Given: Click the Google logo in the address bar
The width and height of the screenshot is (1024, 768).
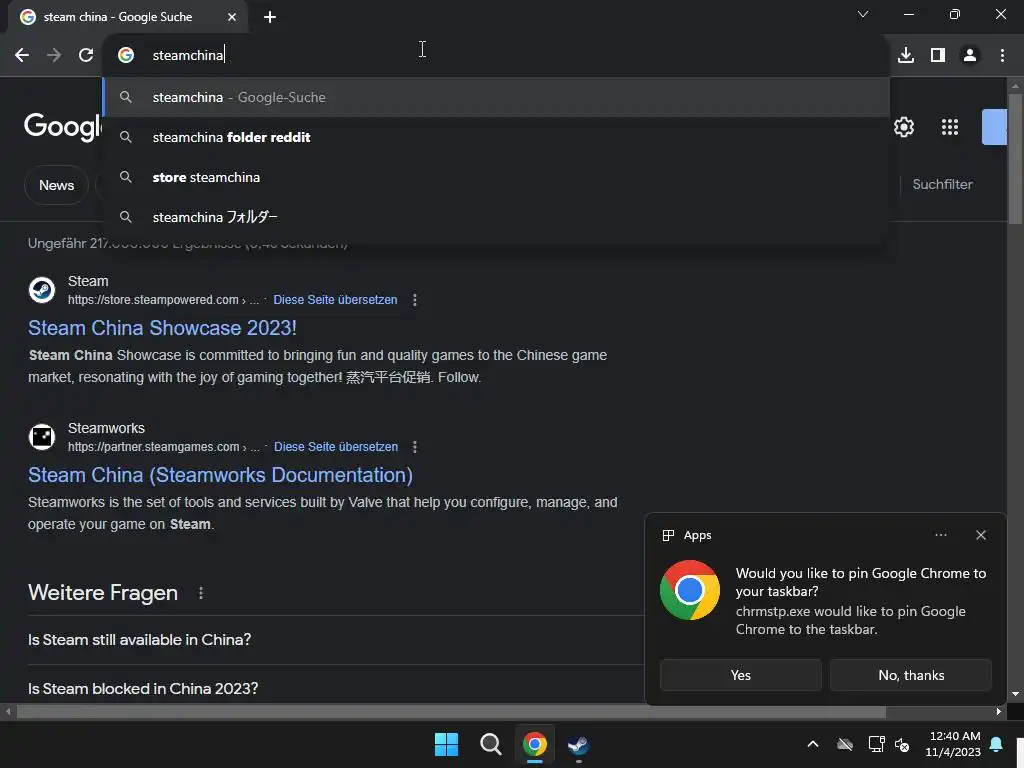Looking at the screenshot, I should click(126, 56).
